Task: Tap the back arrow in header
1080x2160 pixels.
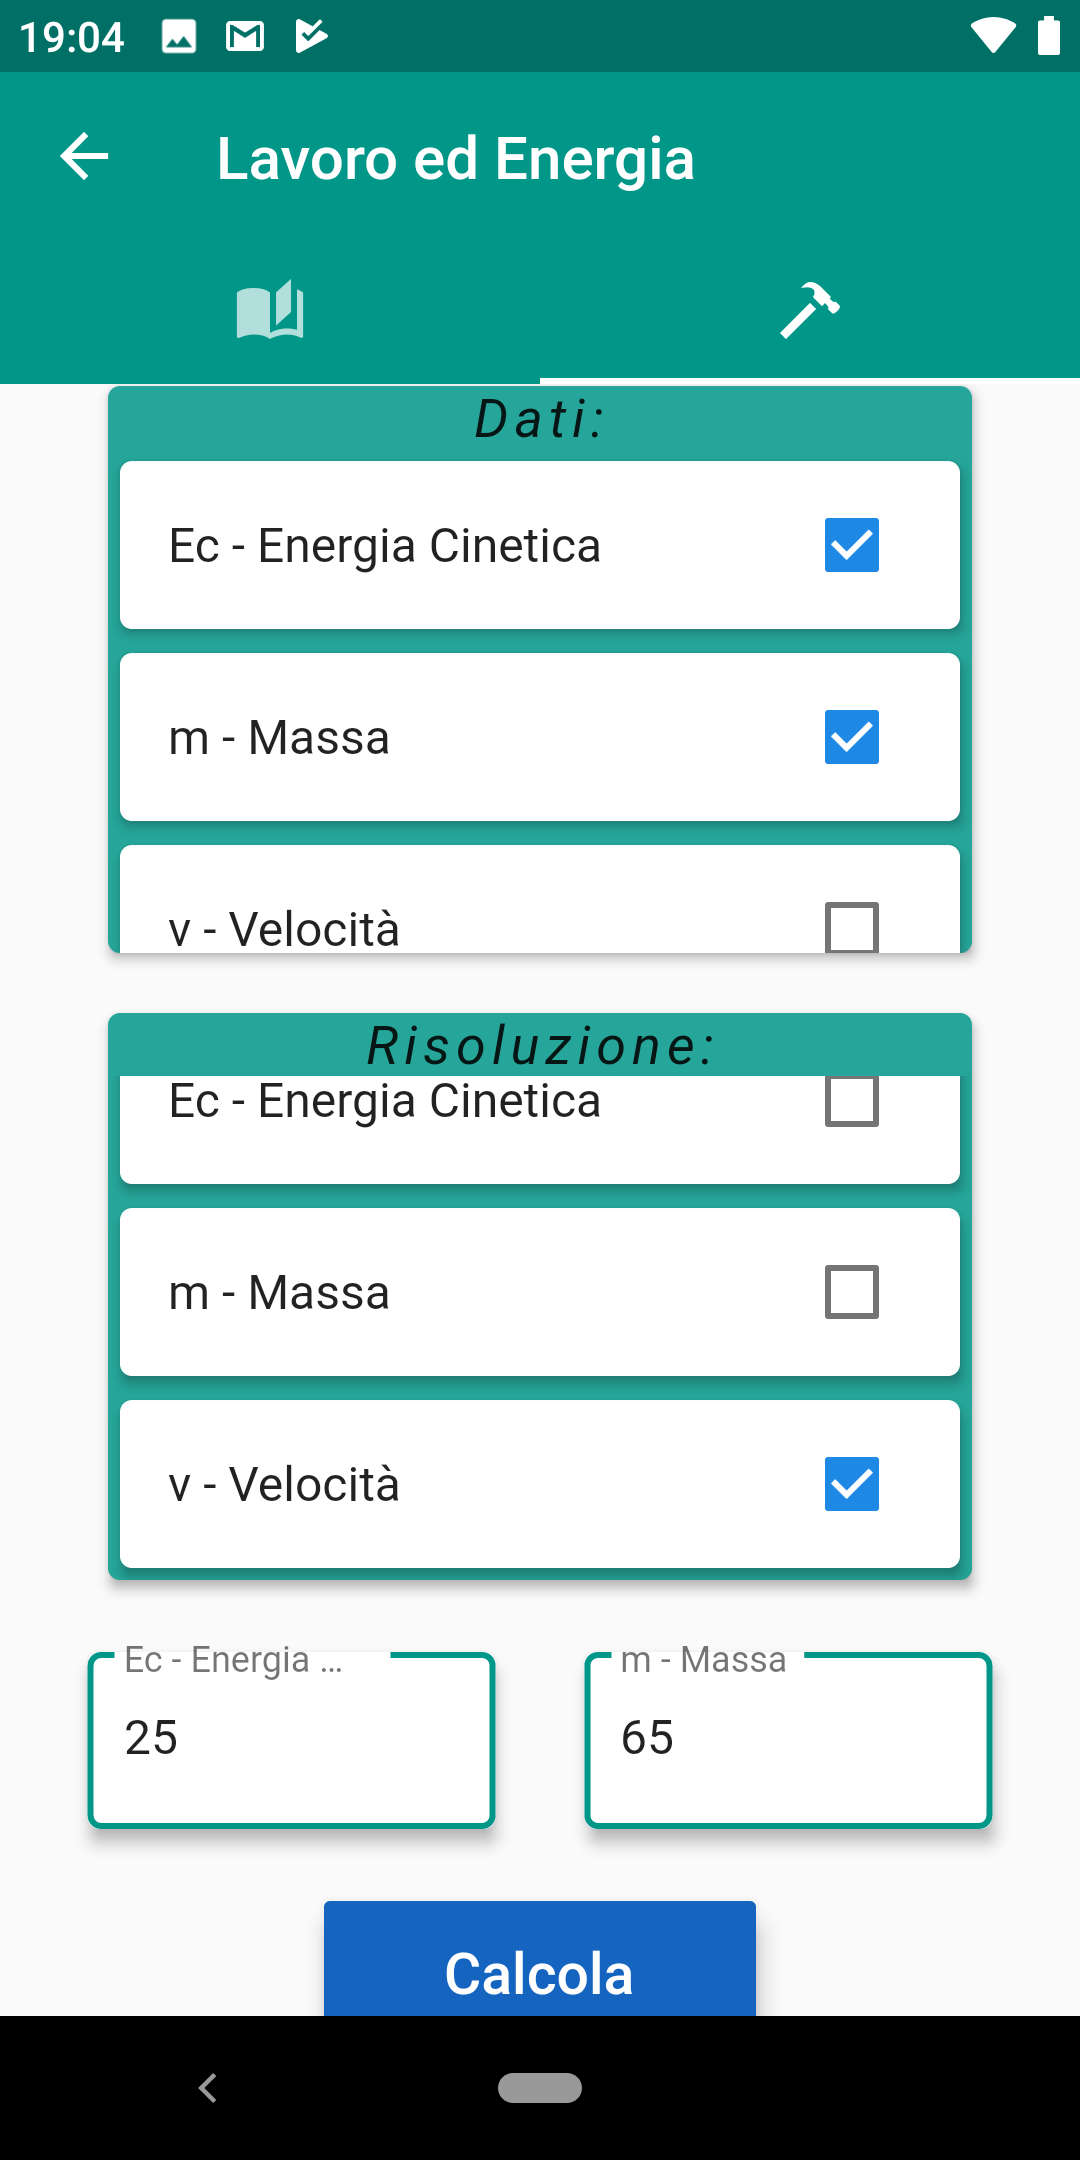Action: point(84,157)
